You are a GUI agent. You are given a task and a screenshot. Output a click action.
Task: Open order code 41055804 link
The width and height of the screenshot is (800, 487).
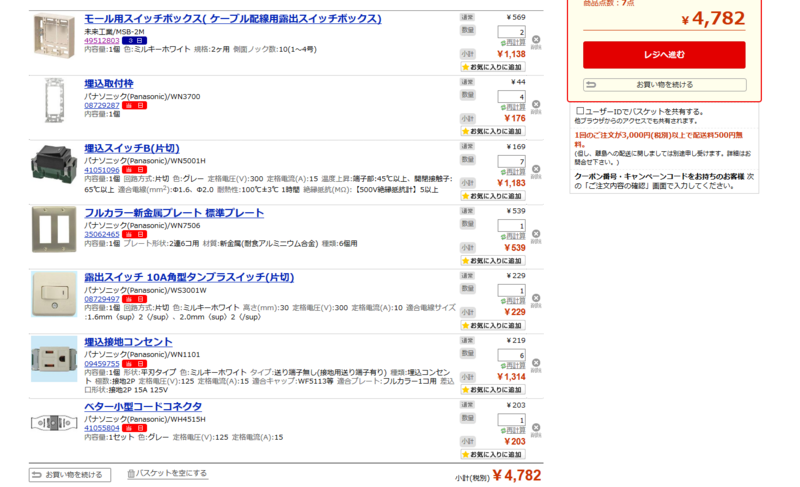(x=102, y=428)
